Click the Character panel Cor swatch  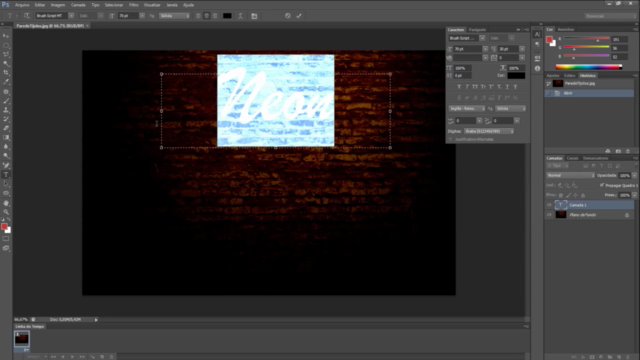click(x=516, y=76)
